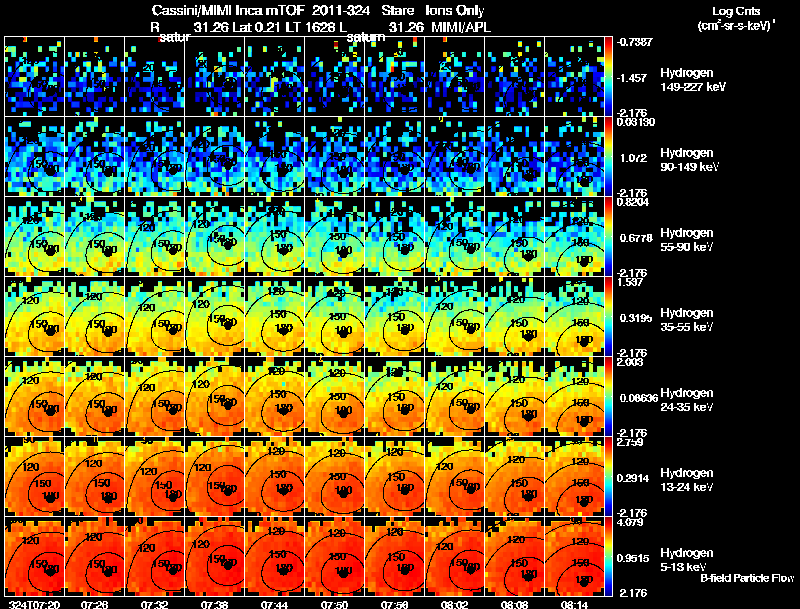The height and width of the screenshot is (609, 800).
Task: Click the 0.9515 colorbar value
Action: pos(633,559)
